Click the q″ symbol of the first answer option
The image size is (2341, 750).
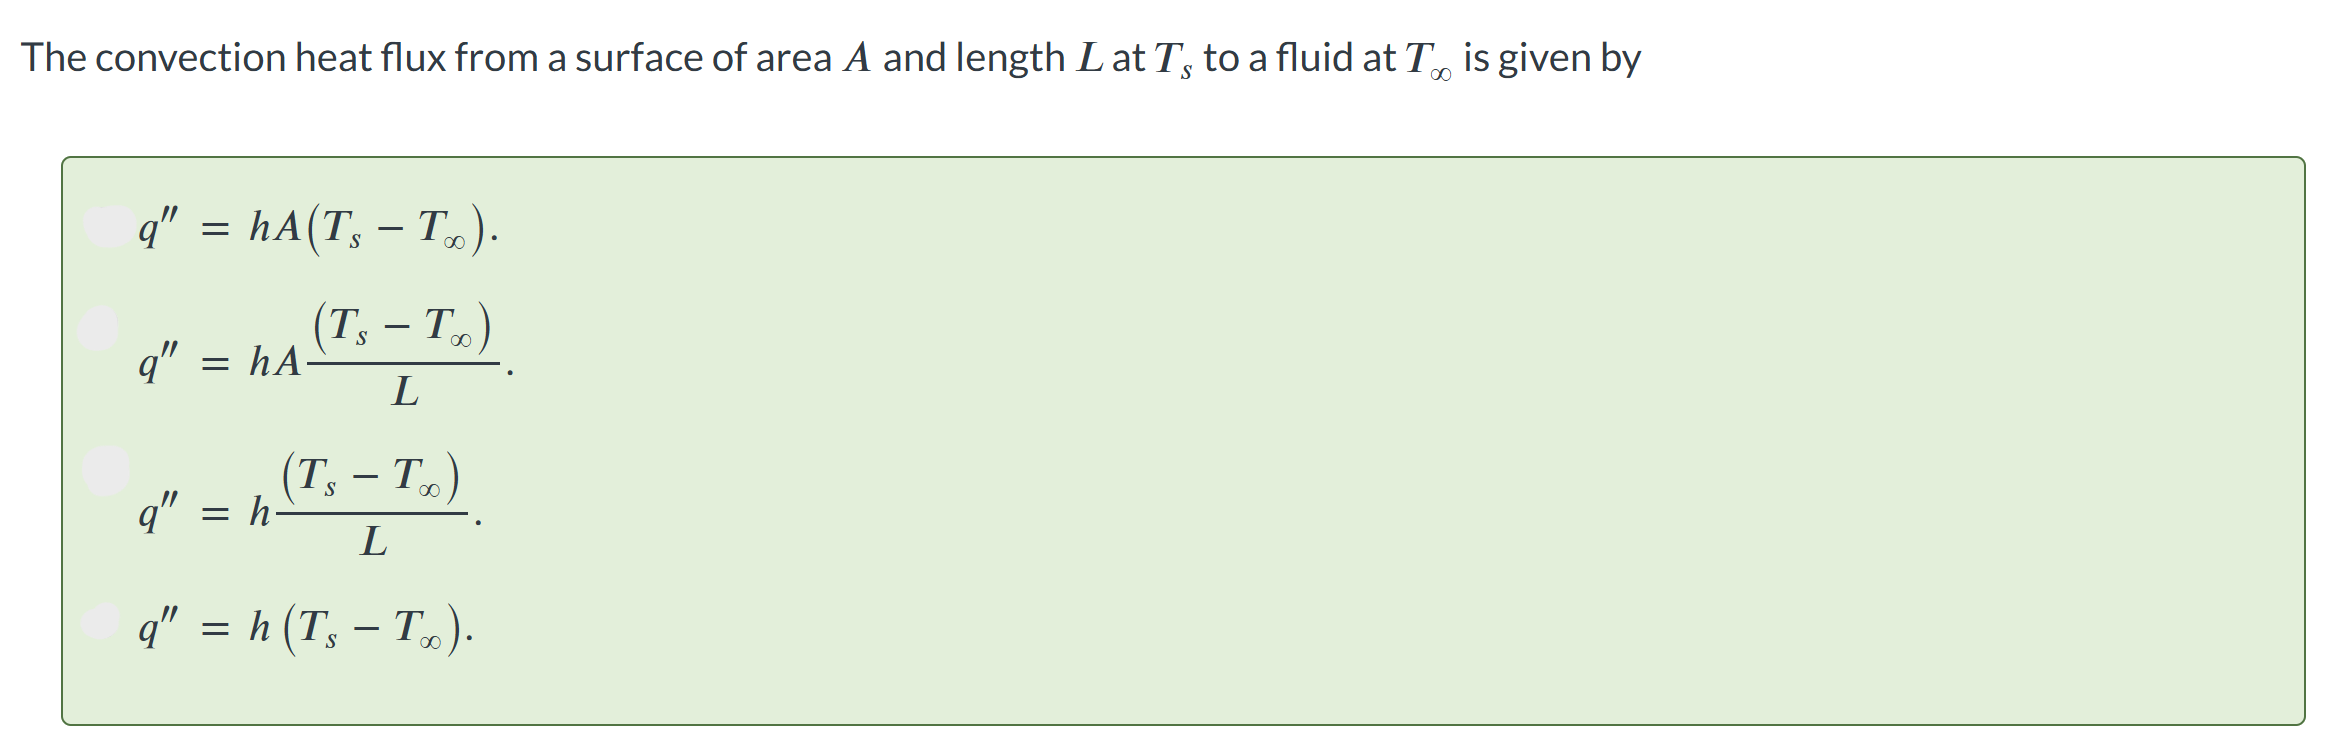(x=158, y=229)
